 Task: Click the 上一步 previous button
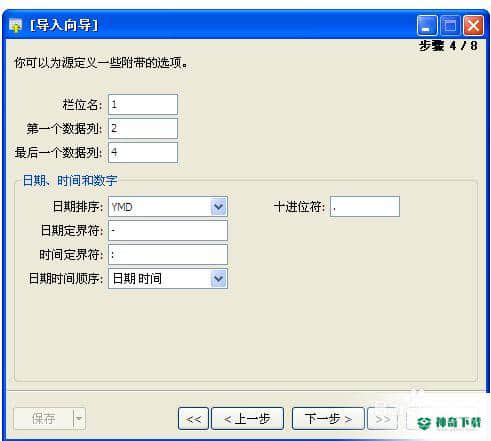click(x=248, y=418)
